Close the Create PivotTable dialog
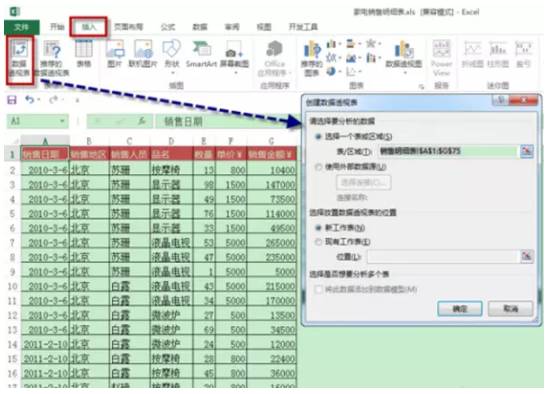Screen dimensions: 547x394 [x=524, y=101]
